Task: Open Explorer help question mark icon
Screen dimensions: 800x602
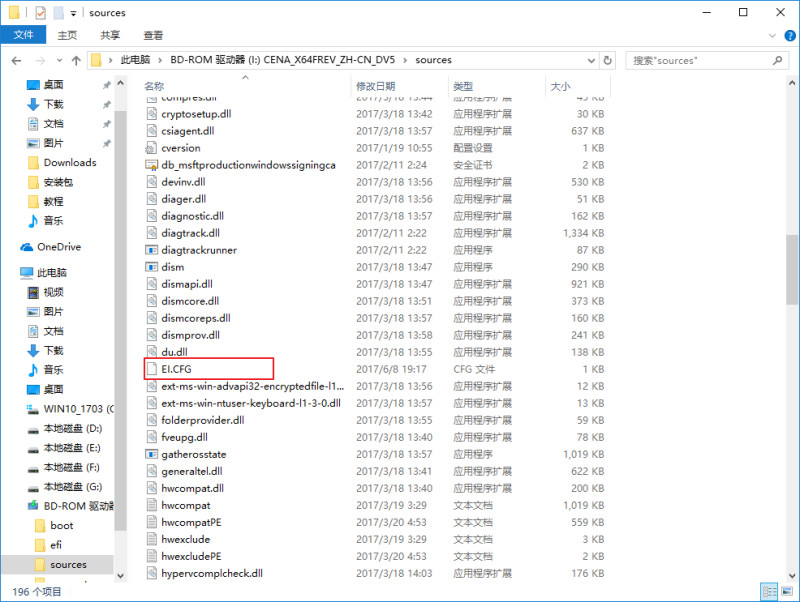Action: [x=790, y=36]
